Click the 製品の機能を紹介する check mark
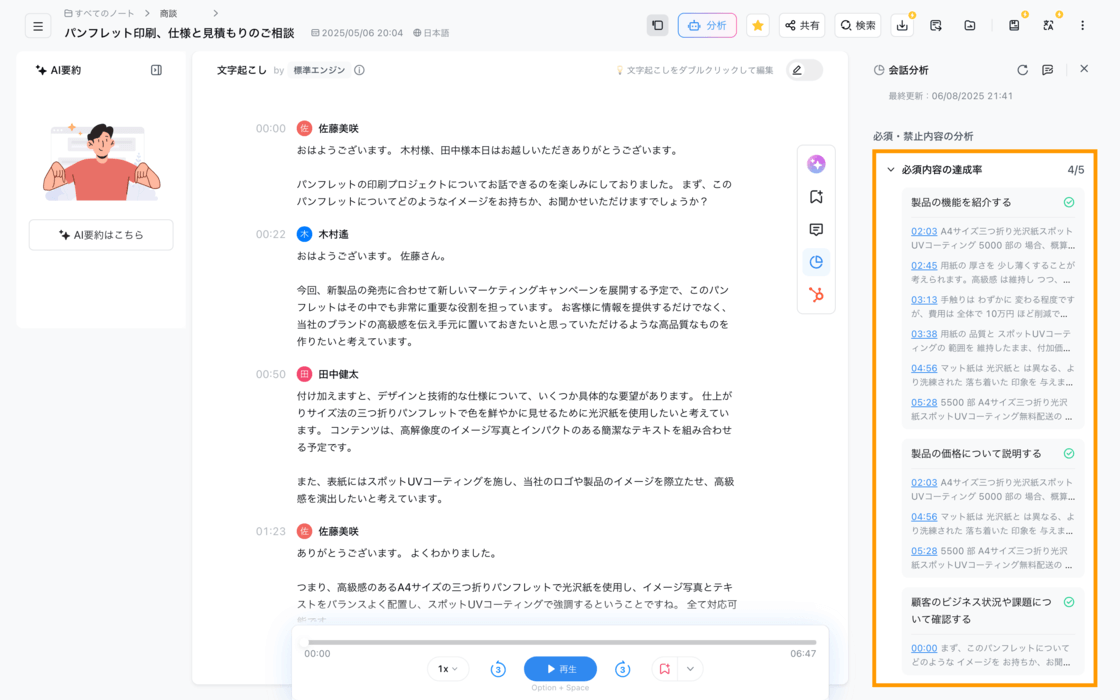The height and width of the screenshot is (700, 1120). 1069,203
